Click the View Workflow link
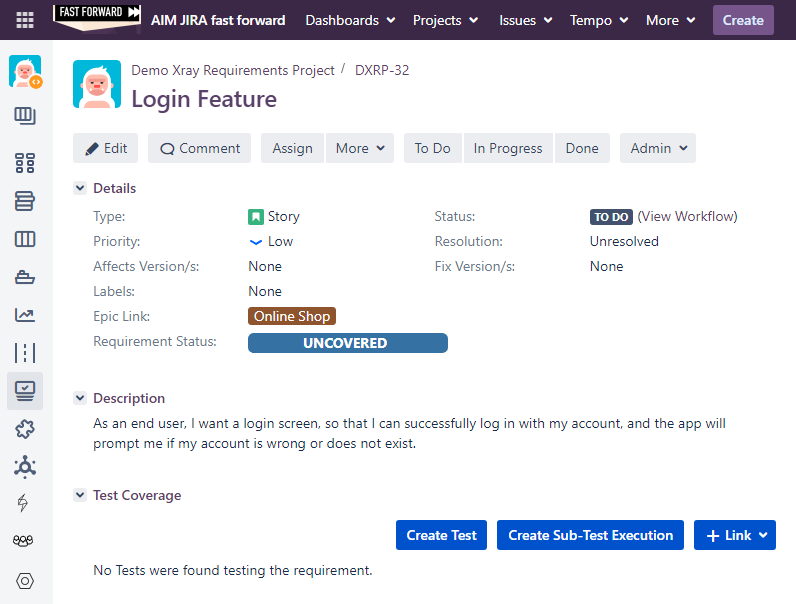Image resolution: width=796 pixels, height=604 pixels. point(687,217)
